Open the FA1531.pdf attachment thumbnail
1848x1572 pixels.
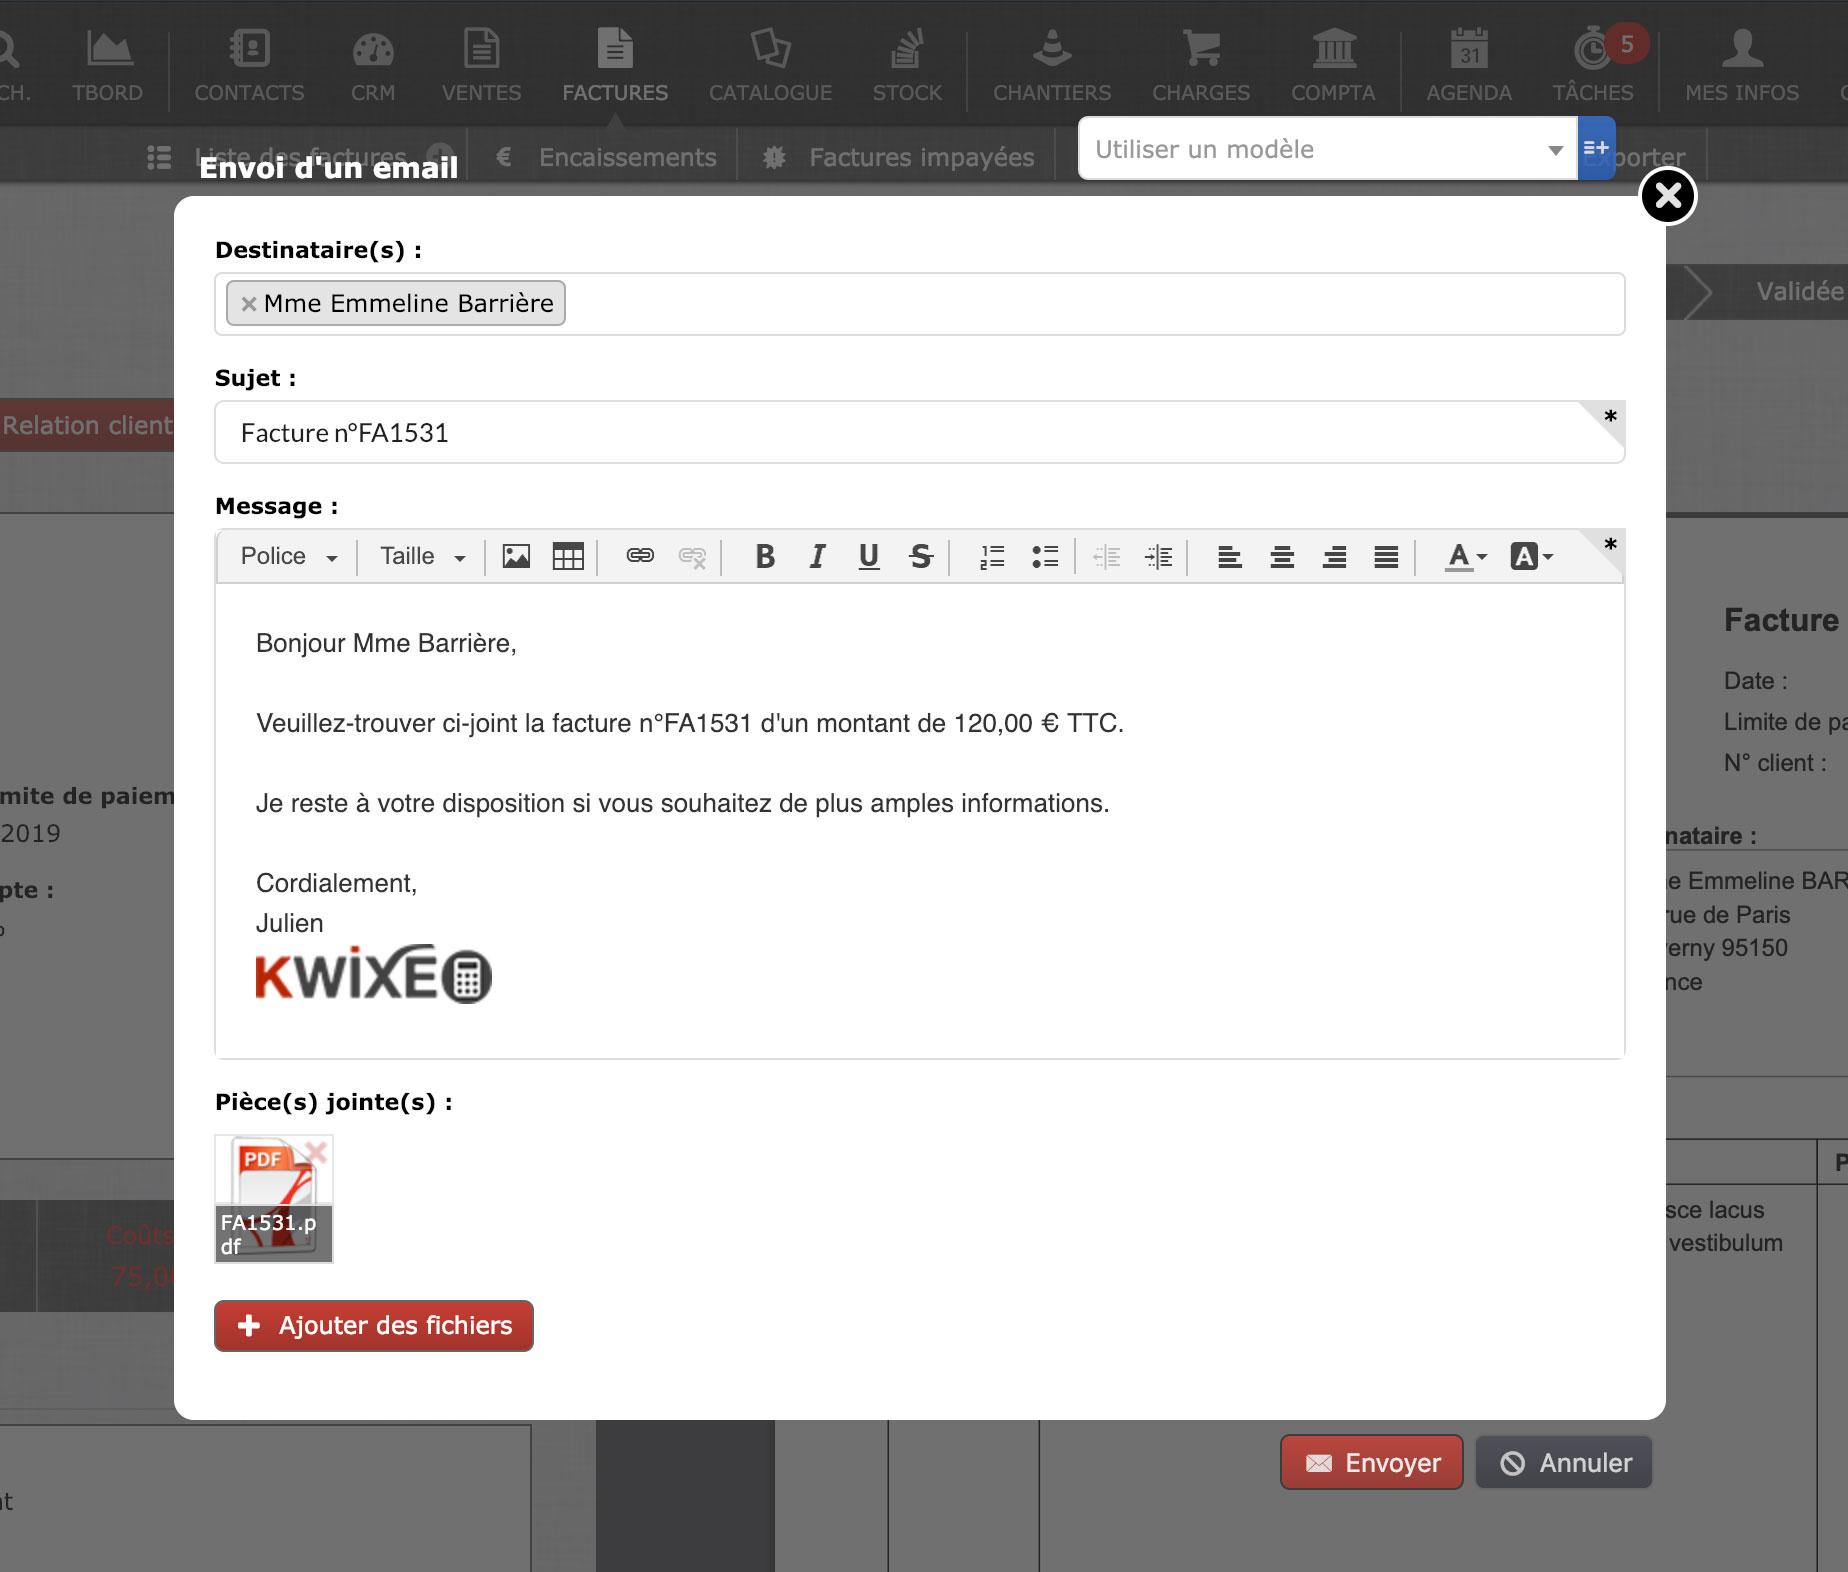click(274, 1198)
